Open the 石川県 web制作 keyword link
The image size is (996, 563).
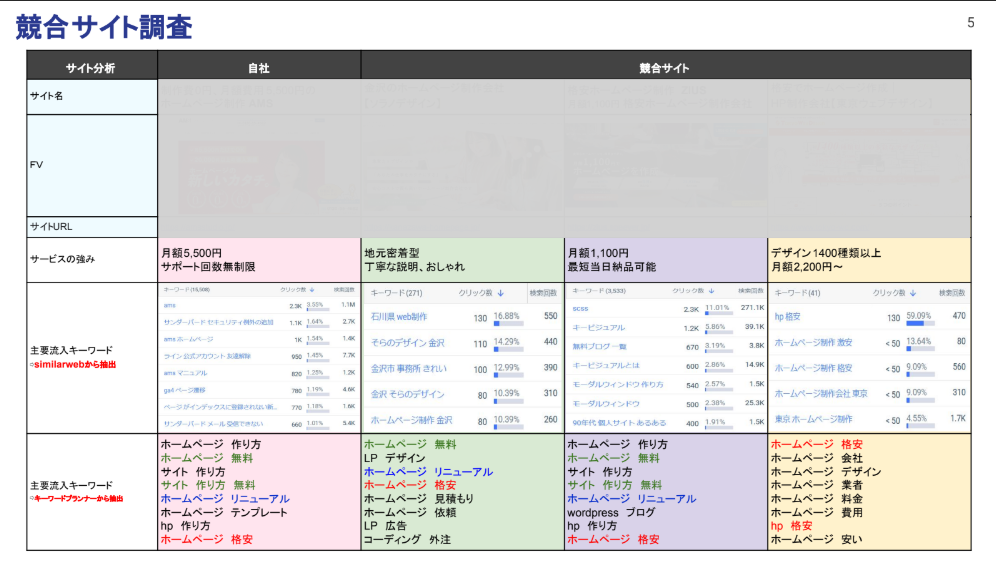coord(399,316)
